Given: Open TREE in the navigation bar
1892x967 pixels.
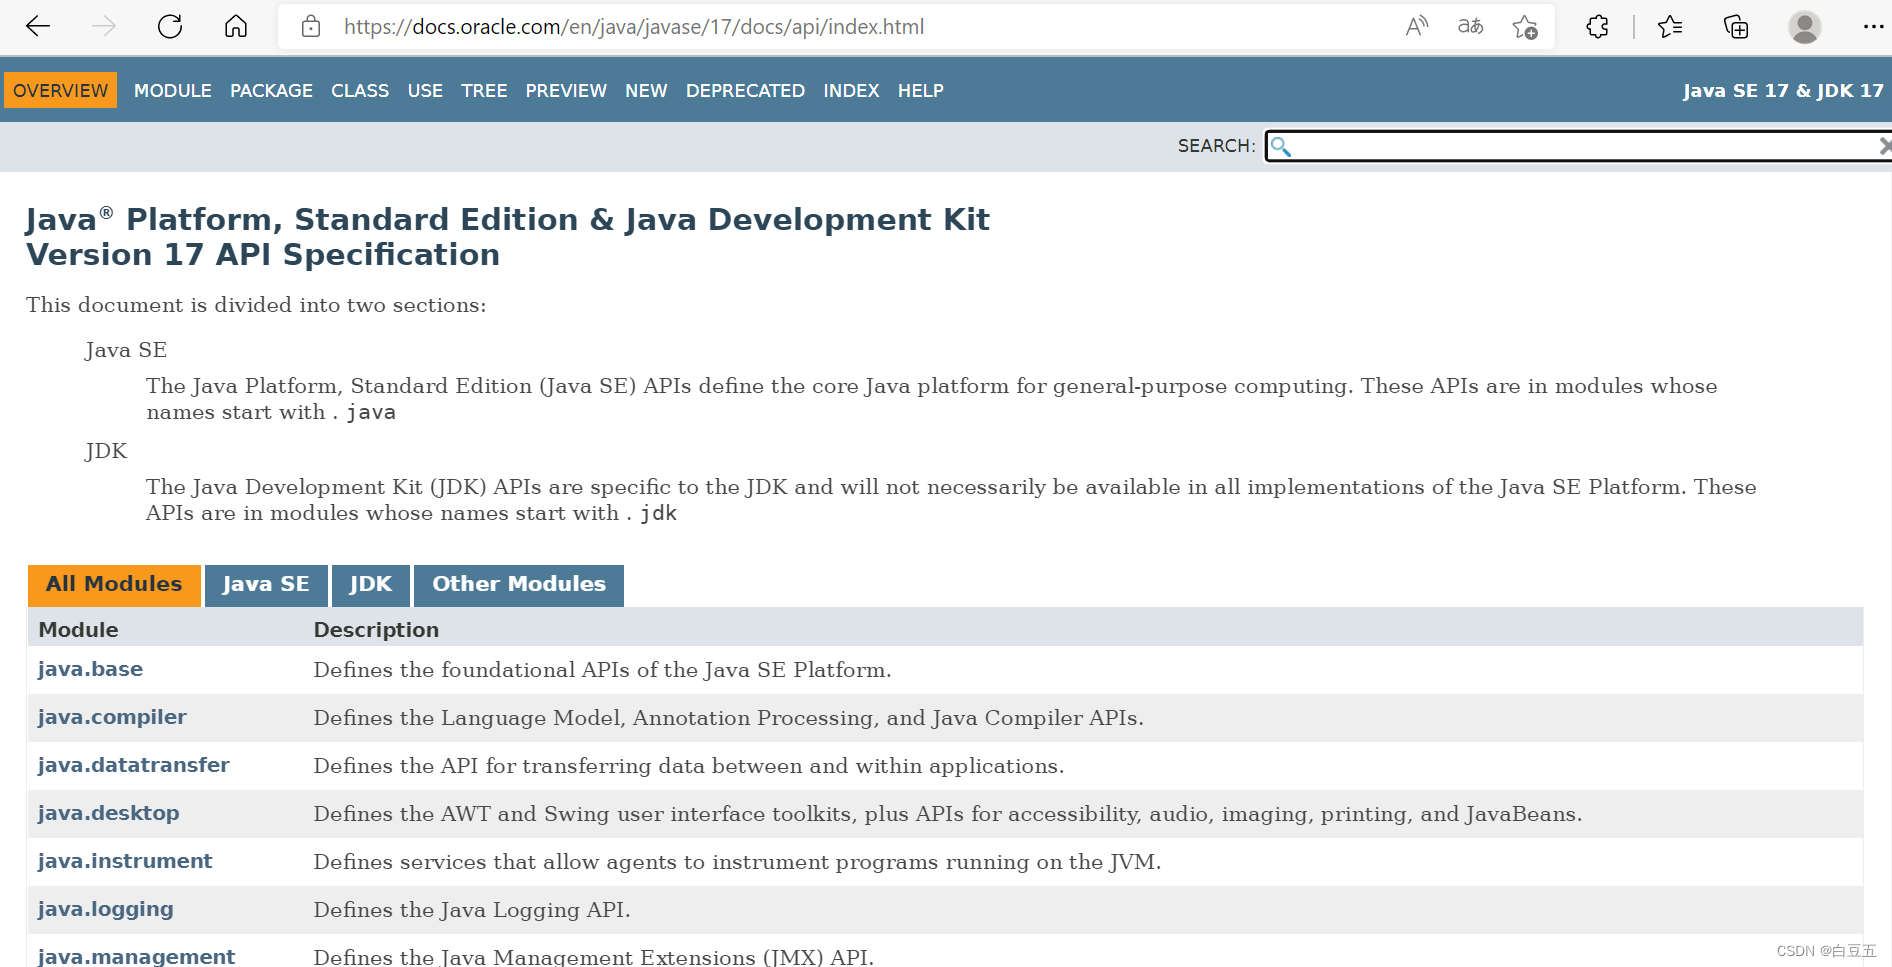Looking at the screenshot, I should [484, 91].
